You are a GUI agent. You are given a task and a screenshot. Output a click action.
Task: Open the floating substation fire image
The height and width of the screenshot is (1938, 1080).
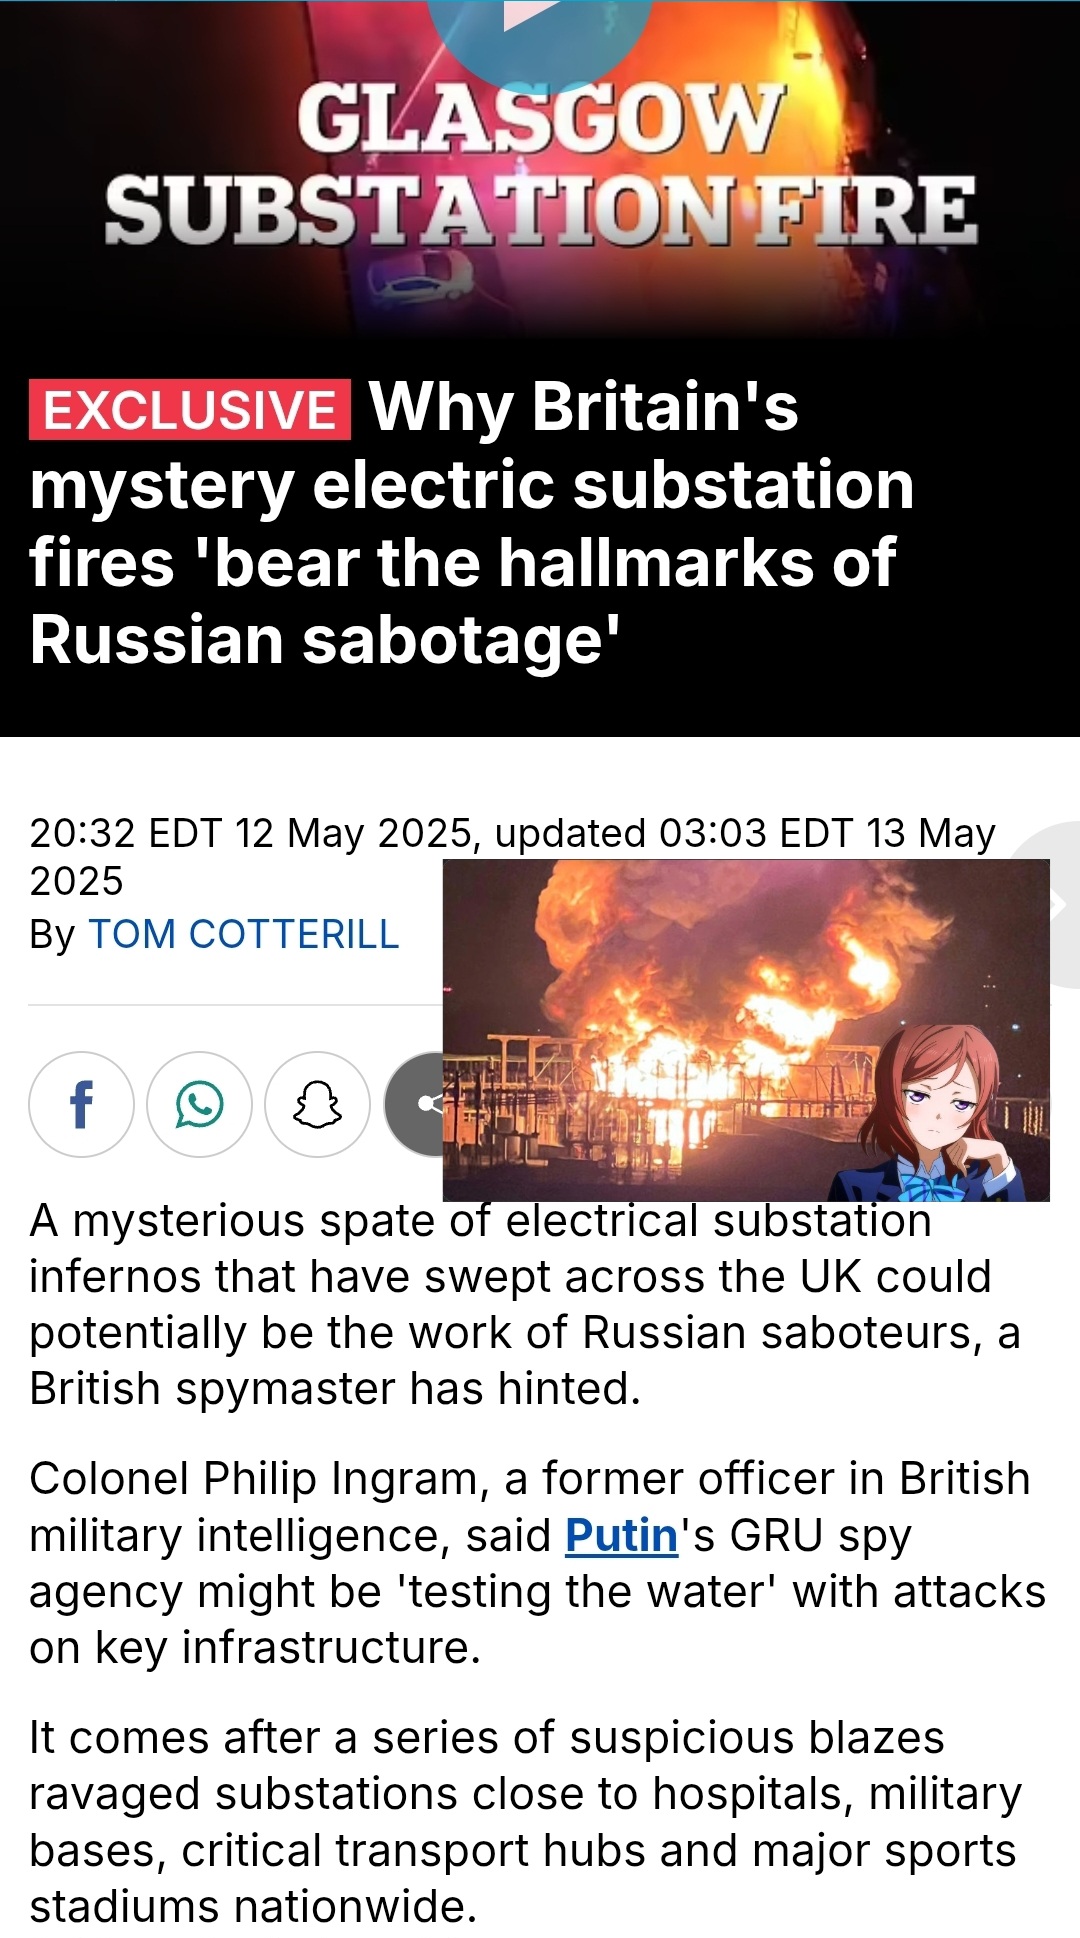pyautogui.click(x=746, y=1030)
